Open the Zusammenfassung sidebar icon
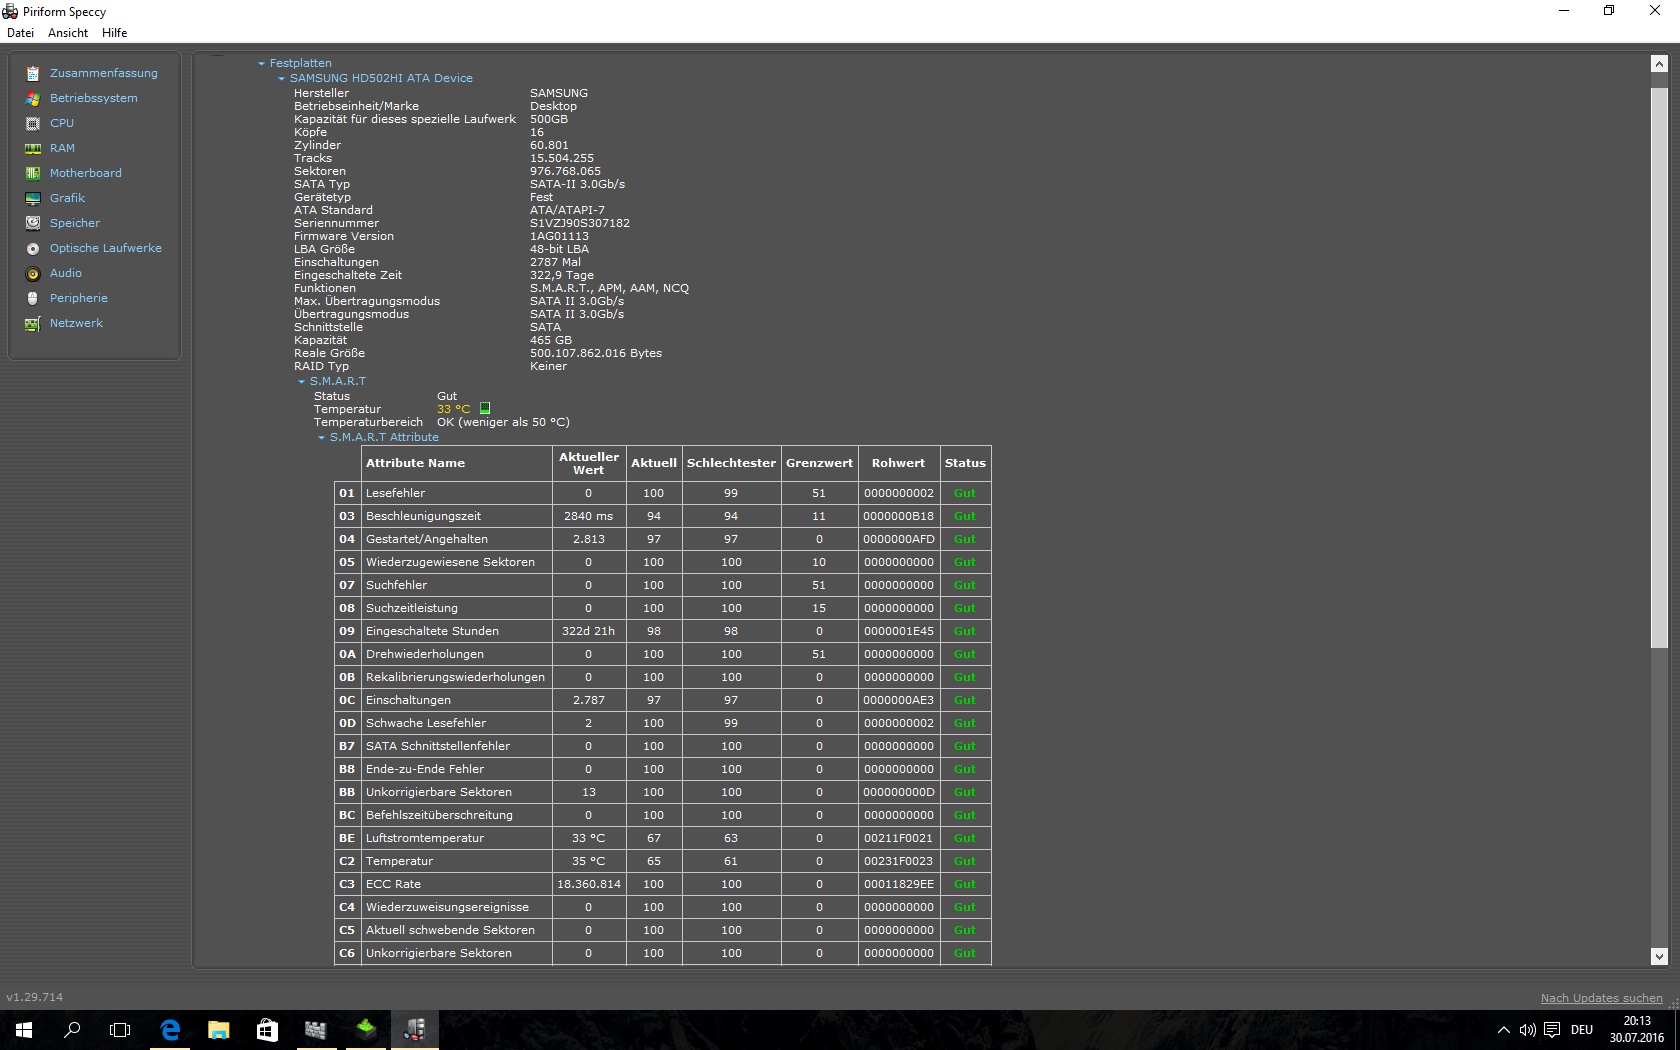 33,73
